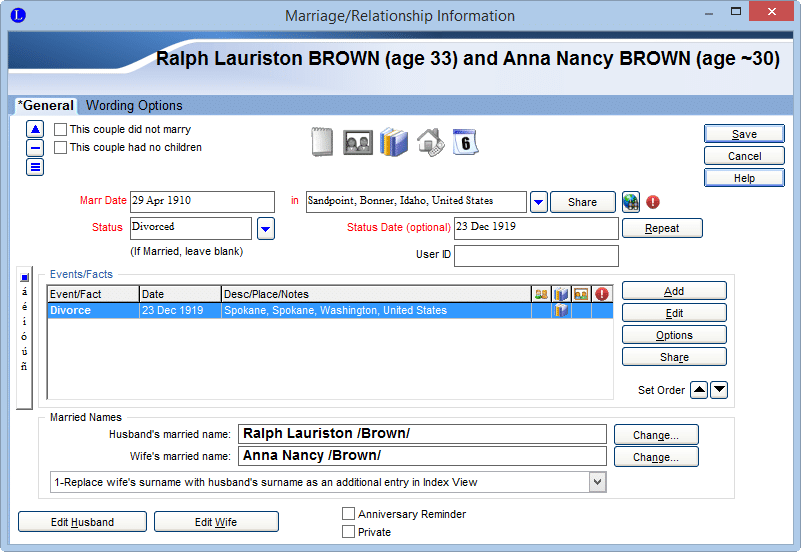
Task: Click the Marr Date input field
Action: click(202, 201)
